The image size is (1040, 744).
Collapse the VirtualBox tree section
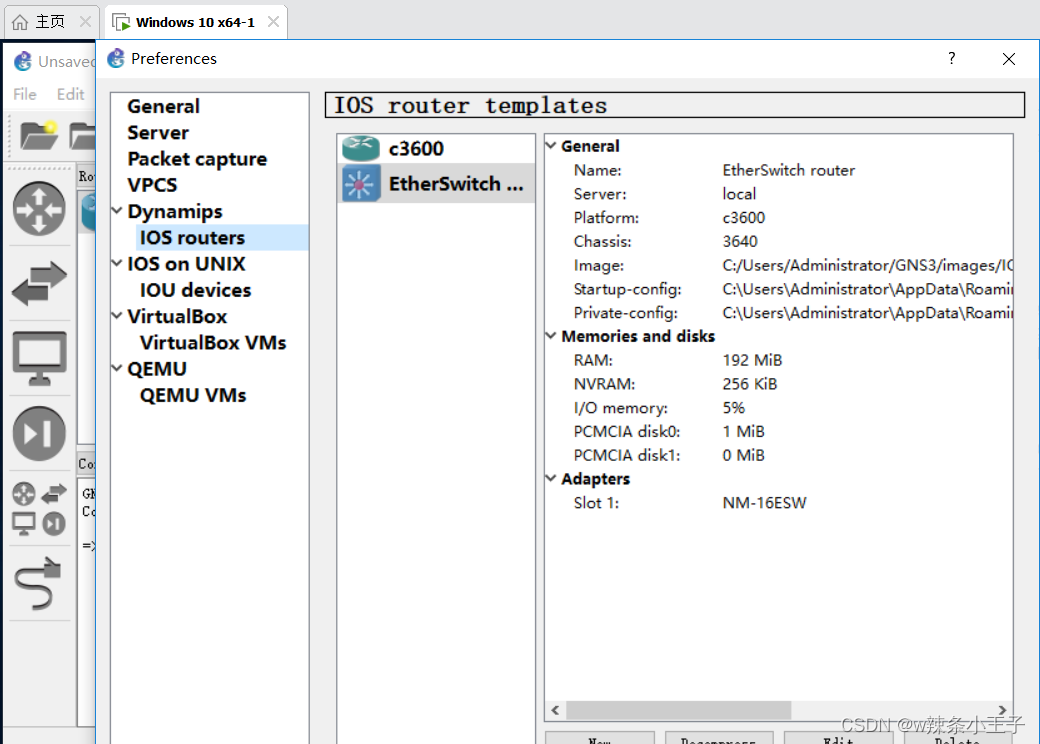click(117, 316)
